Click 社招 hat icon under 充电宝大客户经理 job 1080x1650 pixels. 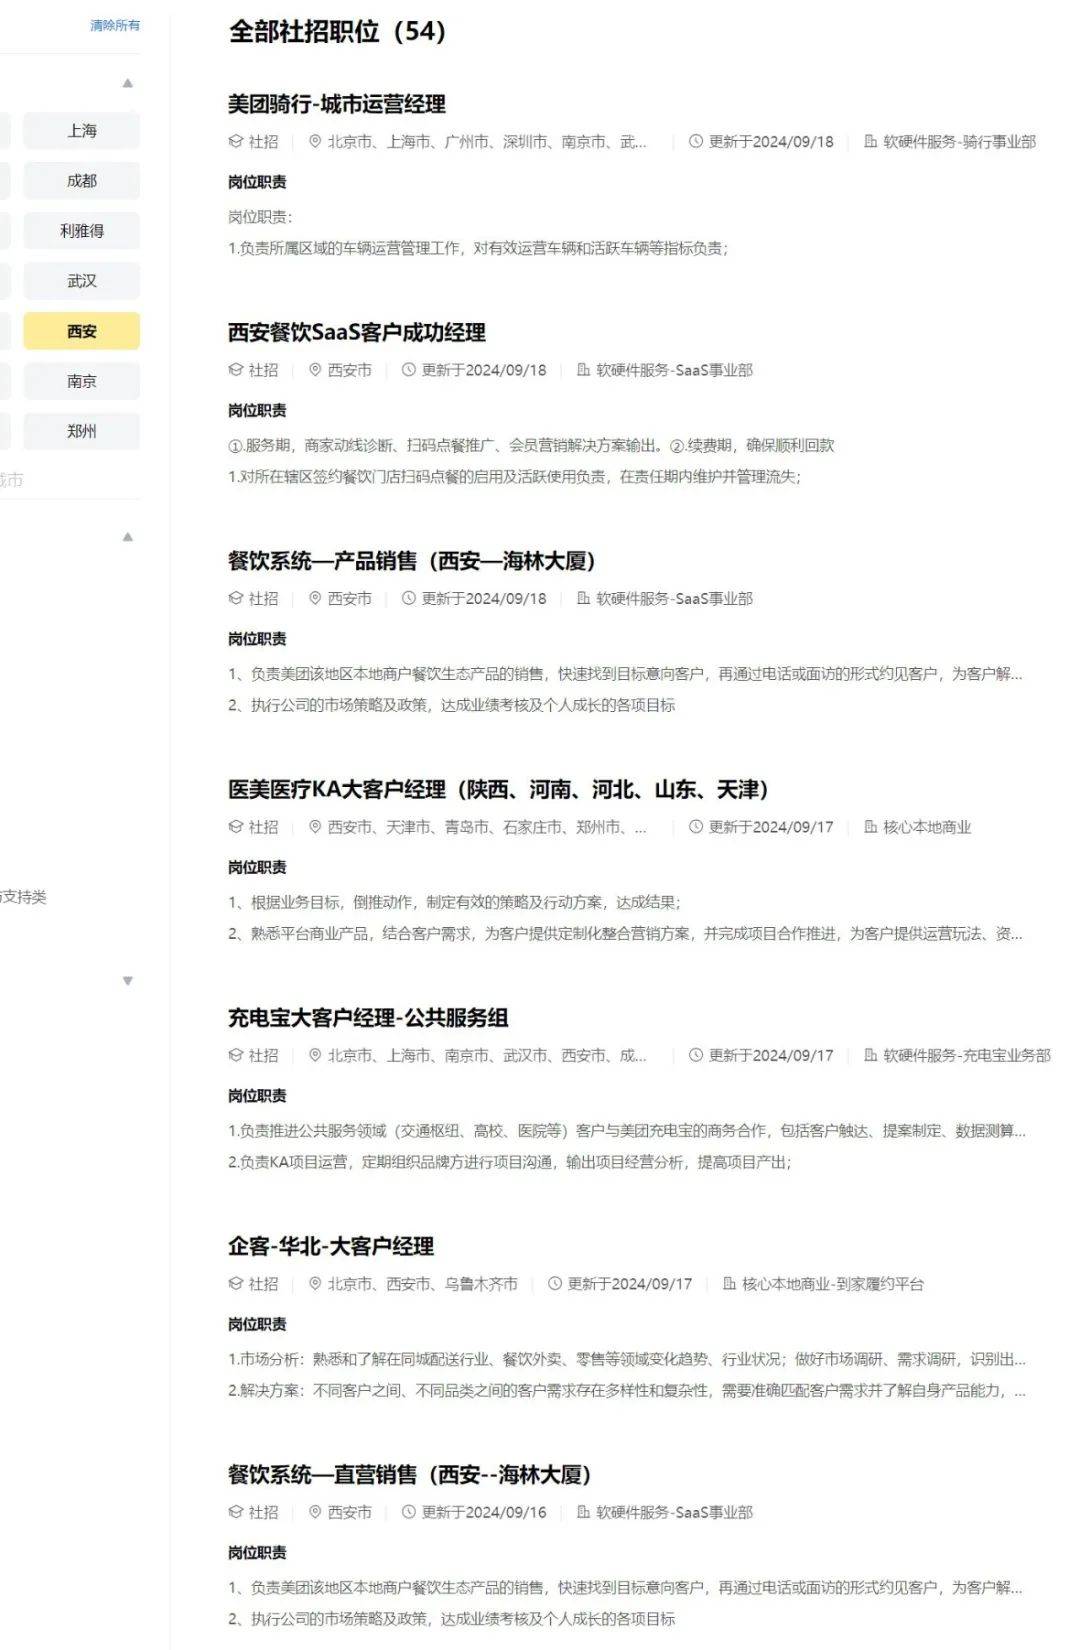pos(236,1056)
